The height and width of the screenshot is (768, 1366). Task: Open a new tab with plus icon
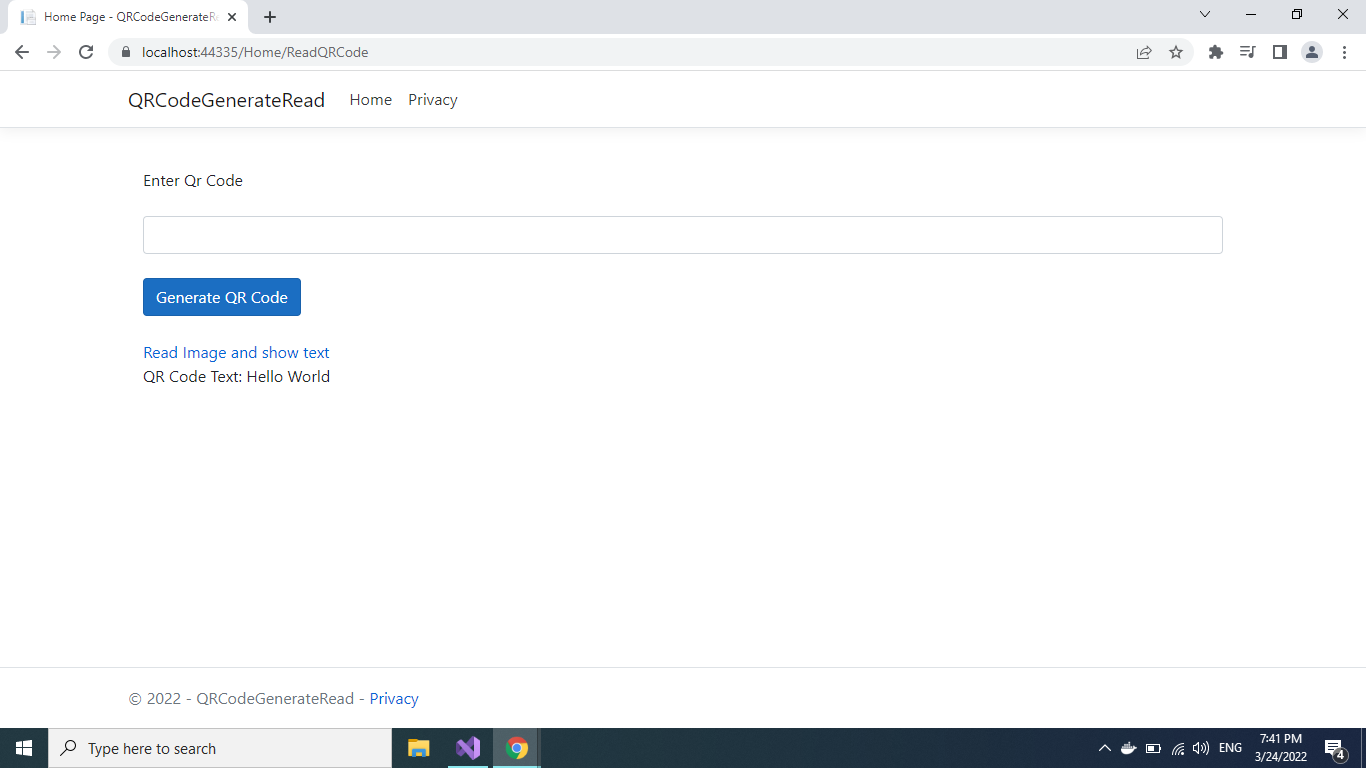(x=270, y=17)
